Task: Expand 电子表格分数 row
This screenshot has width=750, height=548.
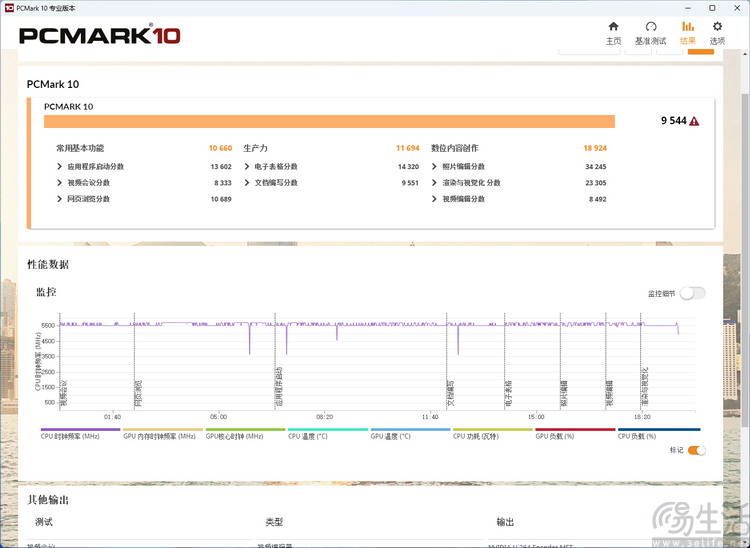Action: pos(247,166)
